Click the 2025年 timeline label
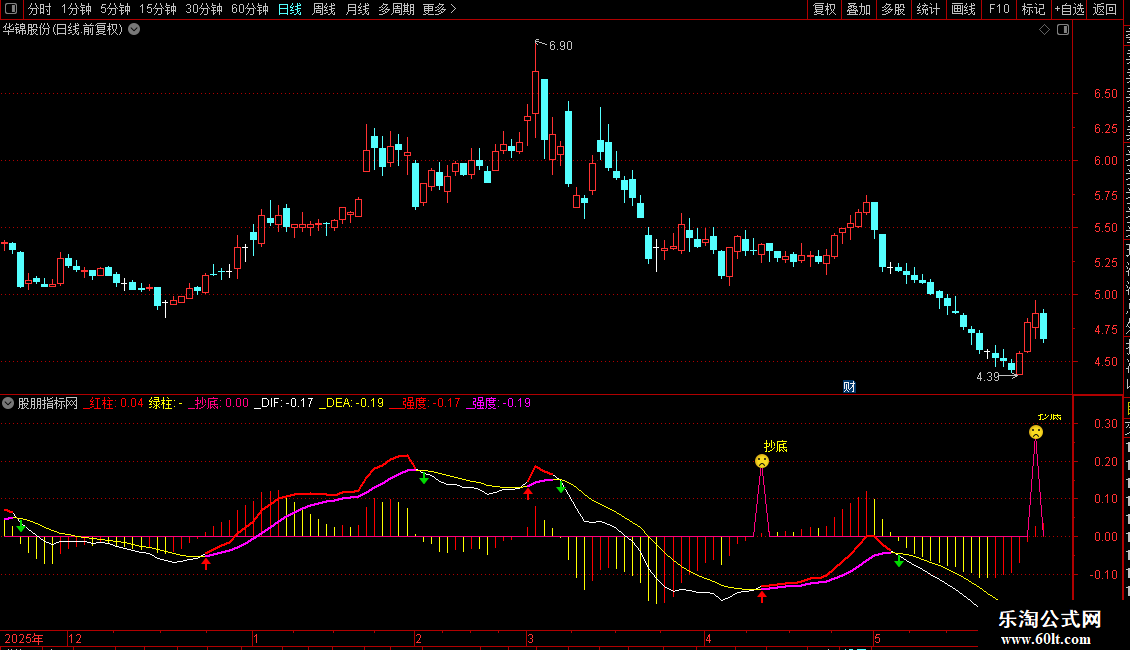 coord(24,638)
